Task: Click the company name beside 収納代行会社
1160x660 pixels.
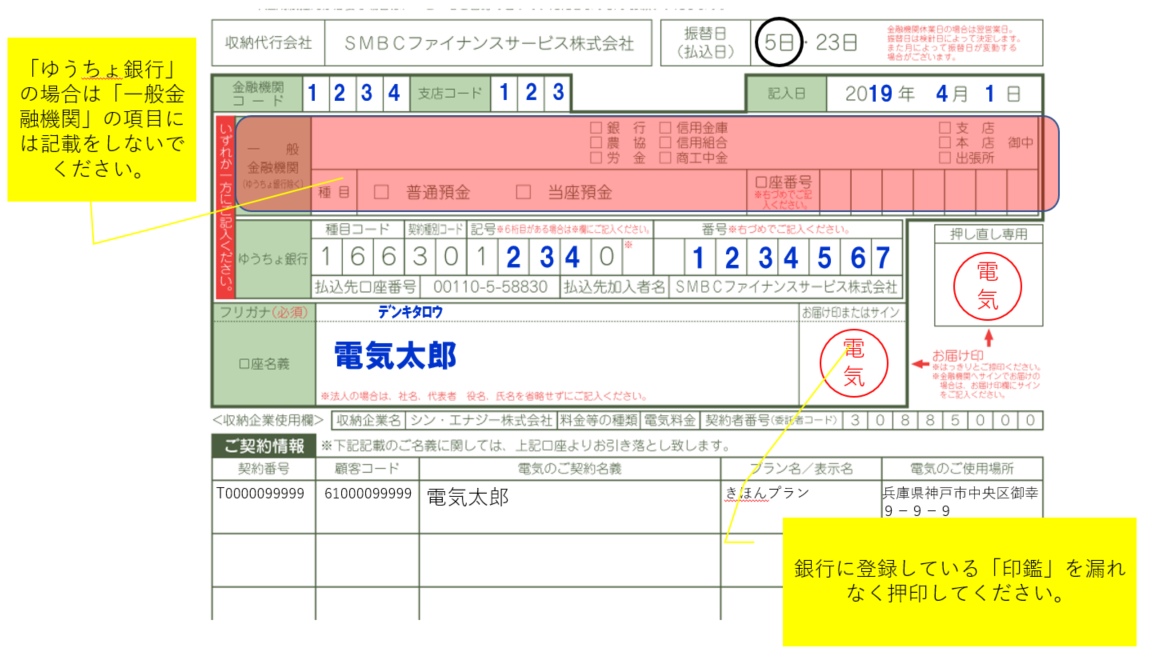Action: click(489, 43)
